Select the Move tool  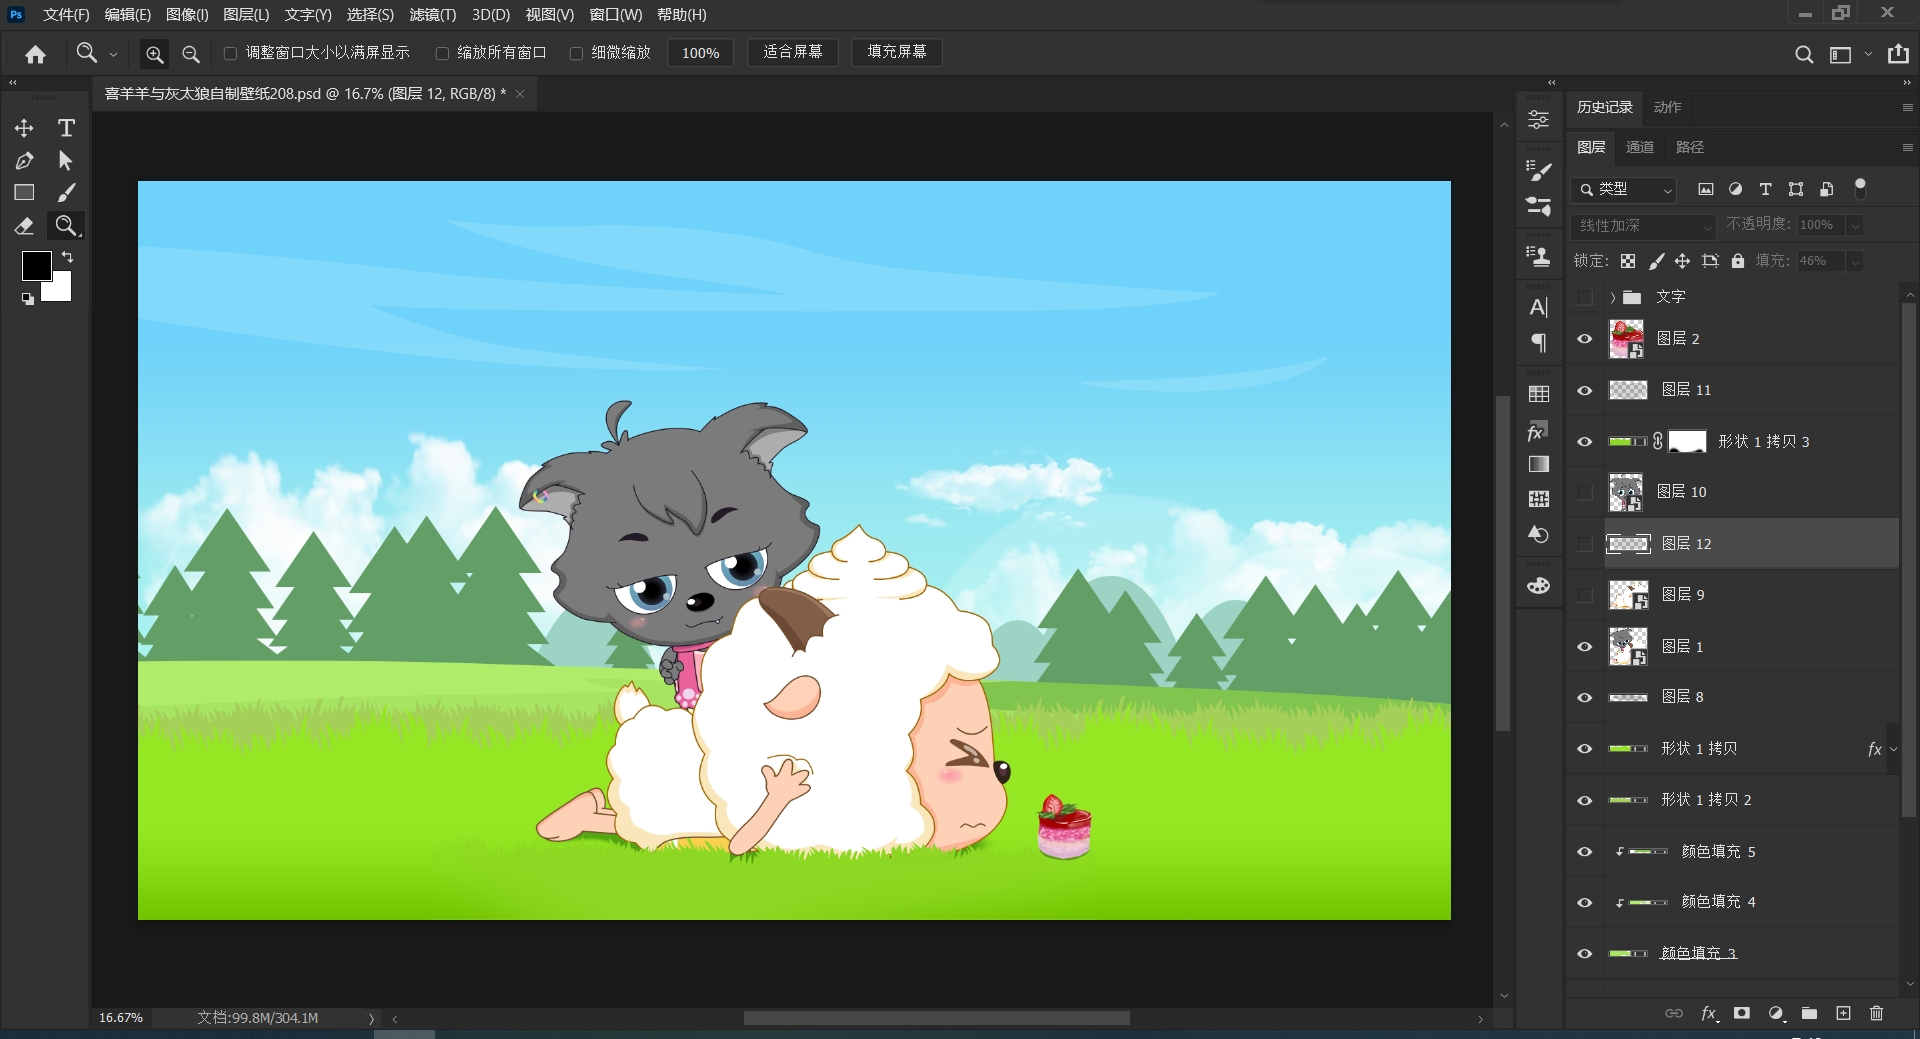[24, 128]
